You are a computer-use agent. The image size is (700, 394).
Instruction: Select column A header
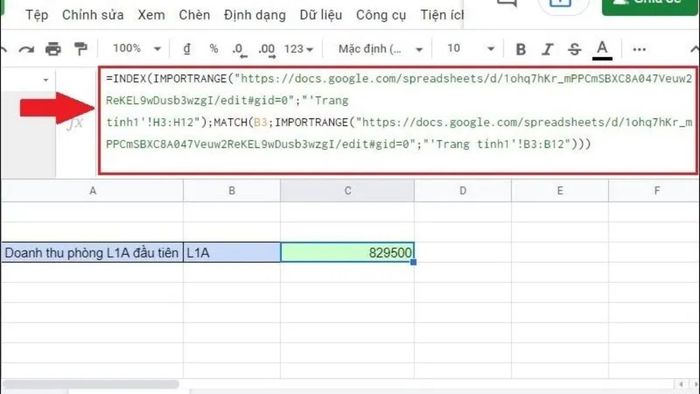tap(92, 191)
